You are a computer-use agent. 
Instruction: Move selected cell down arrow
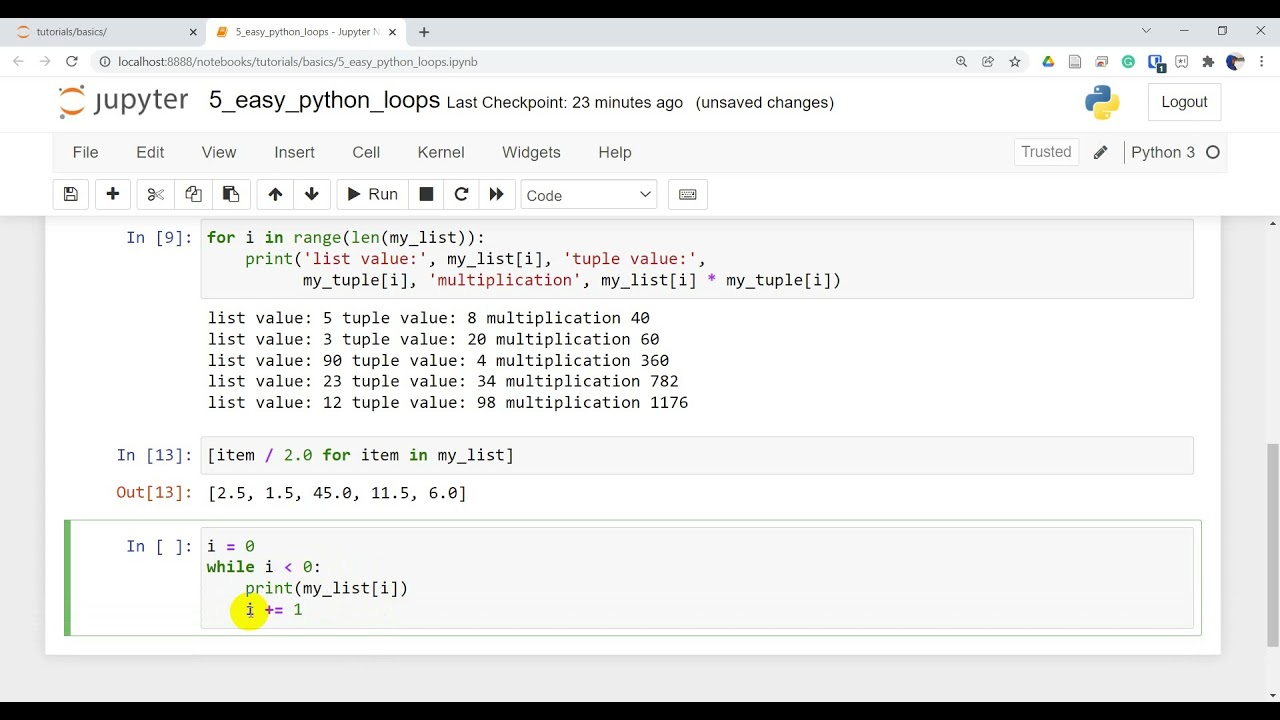pyautogui.click(x=312, y=195)
